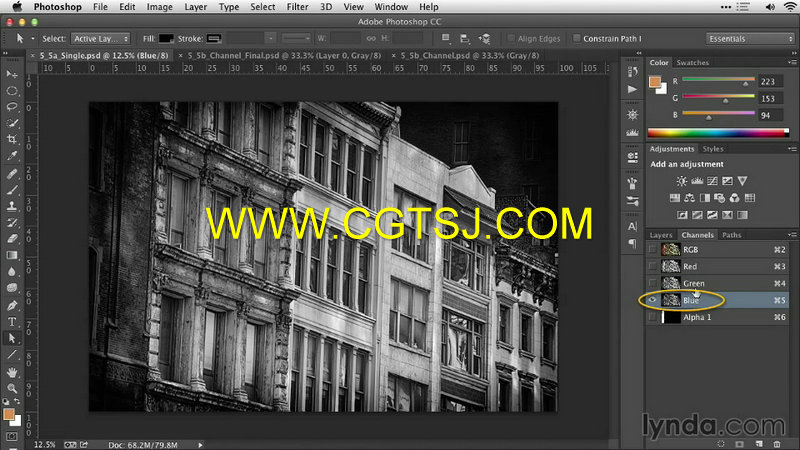Select the Eyedropper tool
This screenshot has height=450, width=800.
click(12, 156)
